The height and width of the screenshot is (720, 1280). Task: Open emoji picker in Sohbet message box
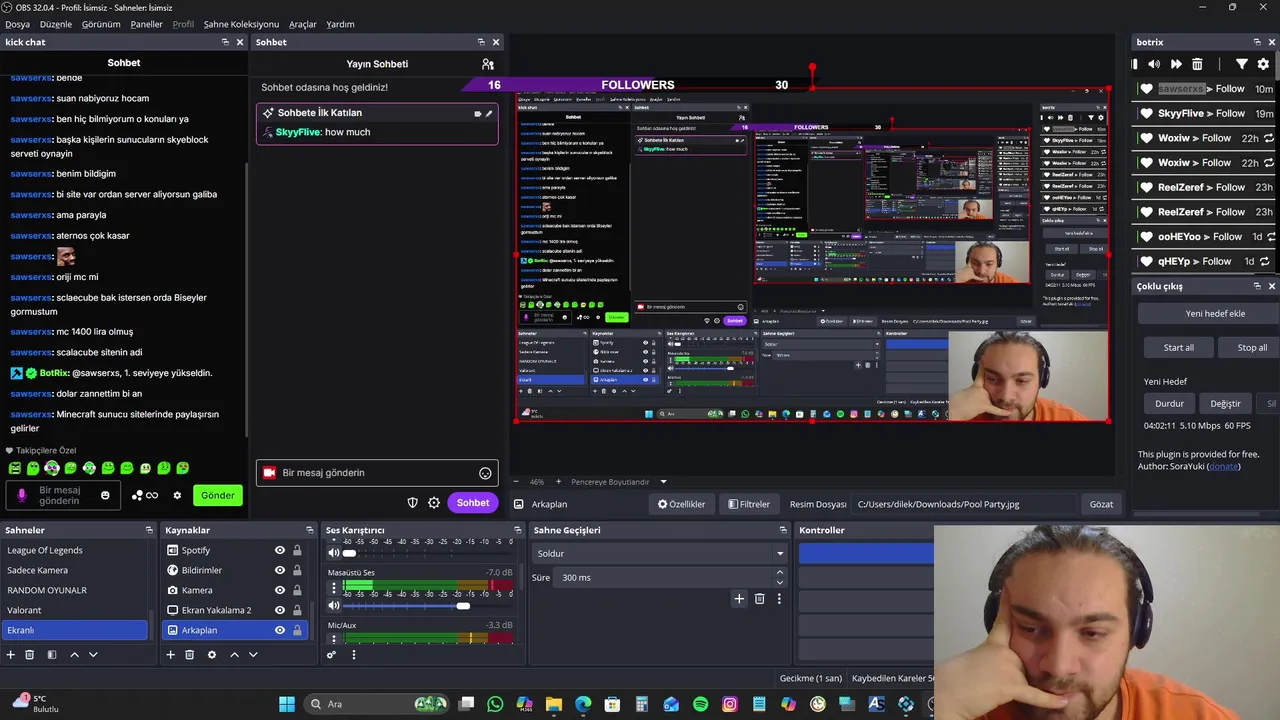[485, 473]
